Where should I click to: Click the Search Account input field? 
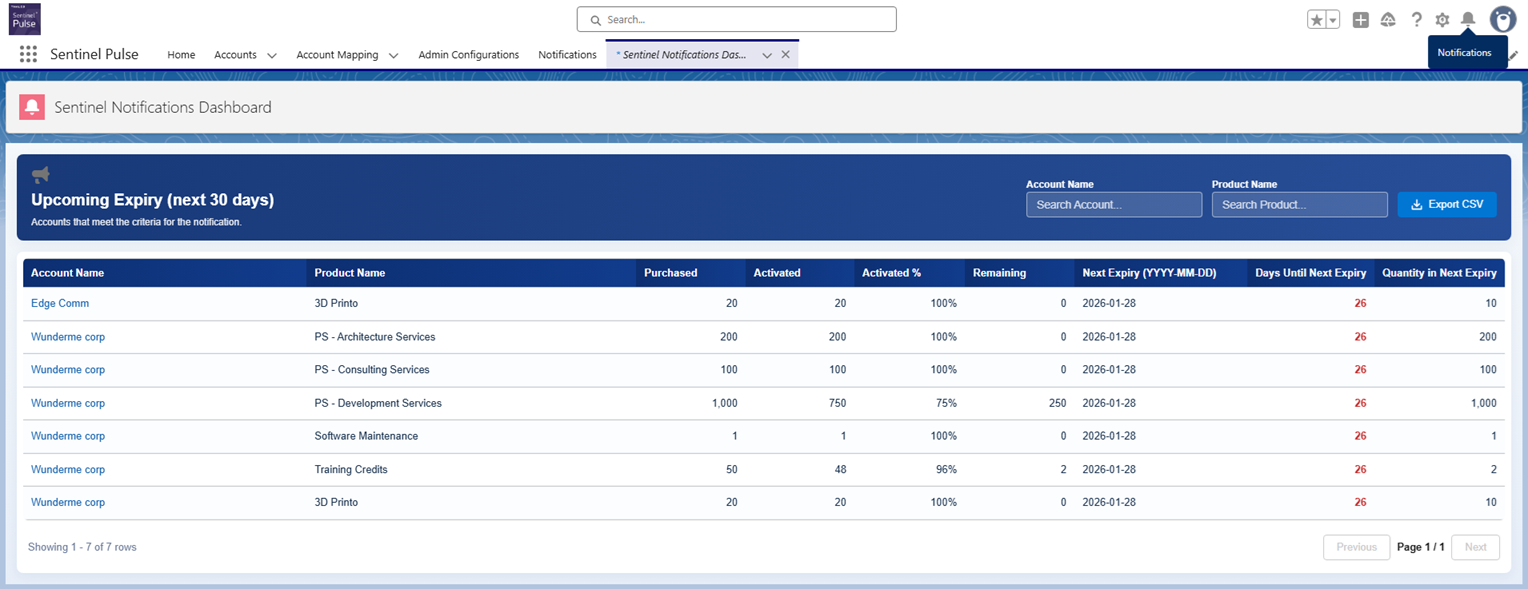point(1113,205)
